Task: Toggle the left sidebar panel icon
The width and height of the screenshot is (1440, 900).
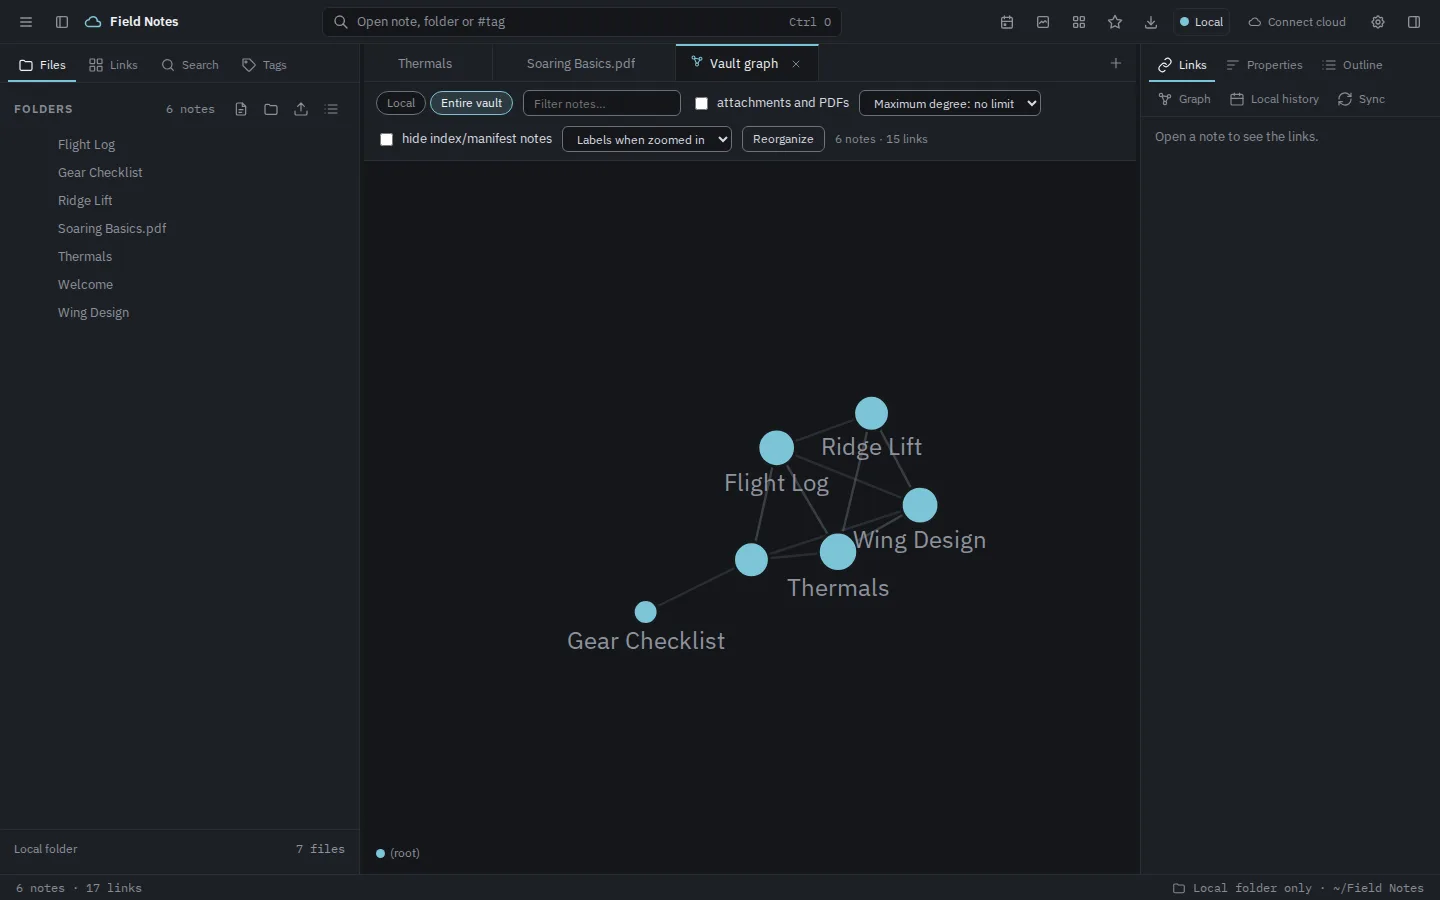Action: point(62,22)
